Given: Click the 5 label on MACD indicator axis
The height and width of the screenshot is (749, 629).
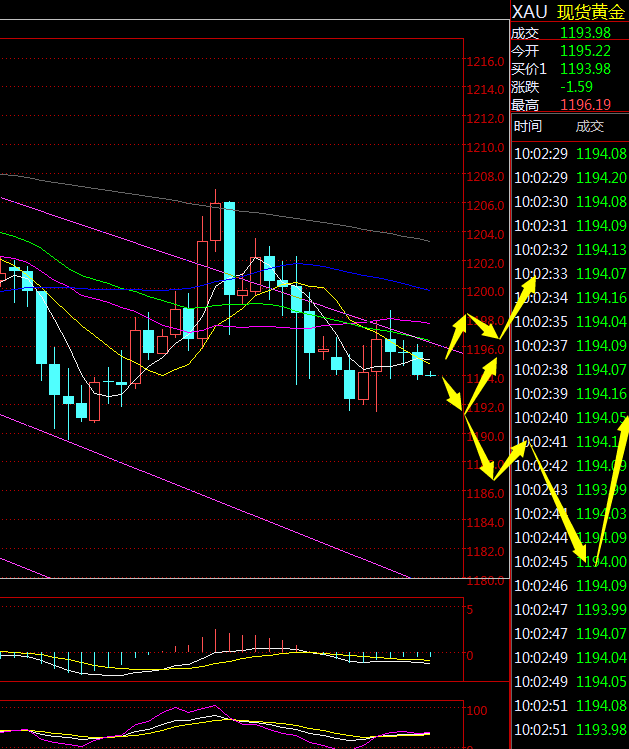Looking at the screenshot, I should (470, 610).
